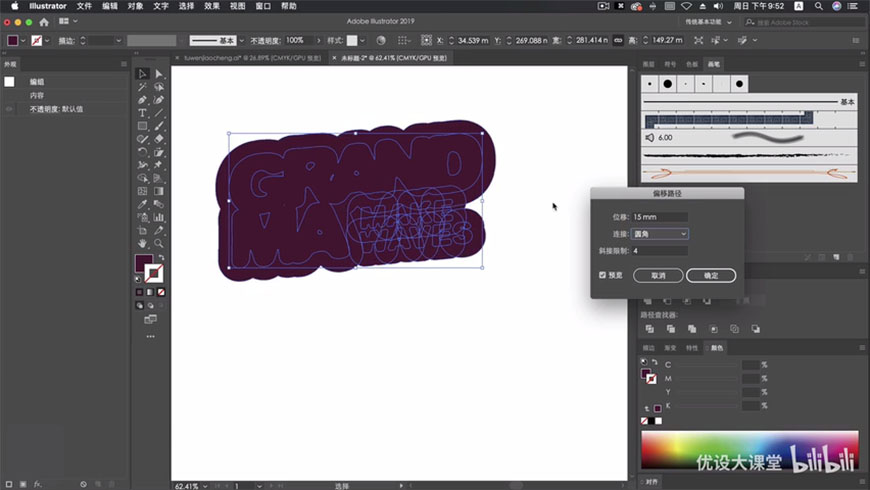The image size is (870, 490).
Task: Select the orange arrow art brush
Action: click(x=749, y=174)
